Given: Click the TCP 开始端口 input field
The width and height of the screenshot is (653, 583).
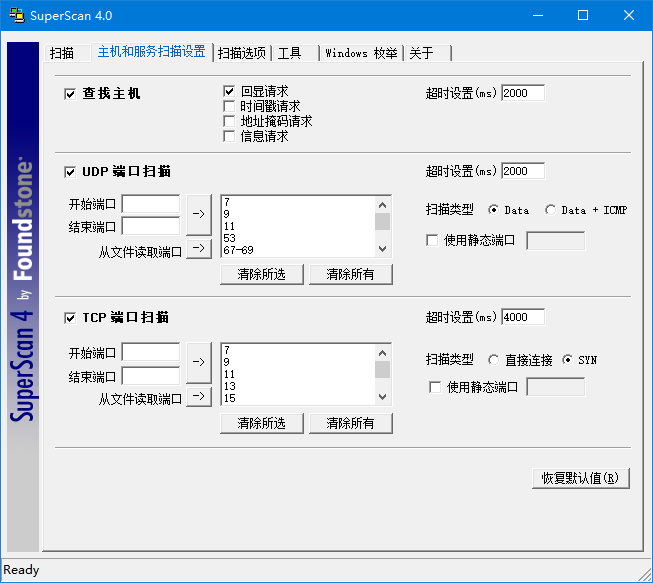Looking at the screenshot, I should coord(151,353).
